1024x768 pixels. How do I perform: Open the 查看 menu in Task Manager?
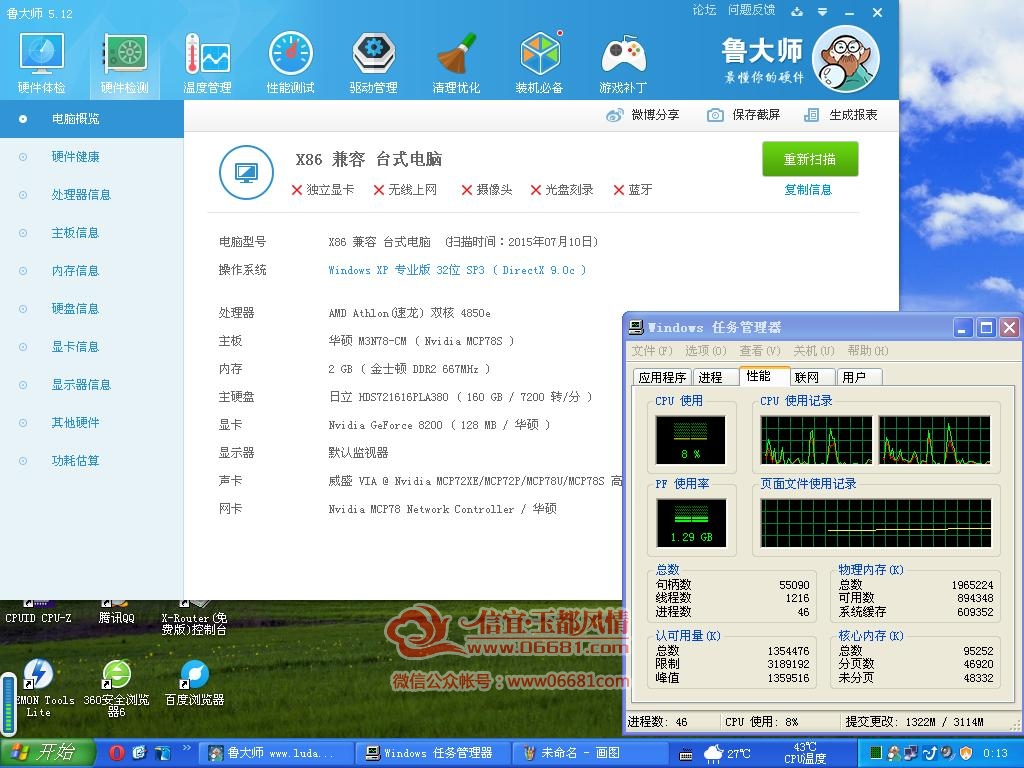point(760,351)
